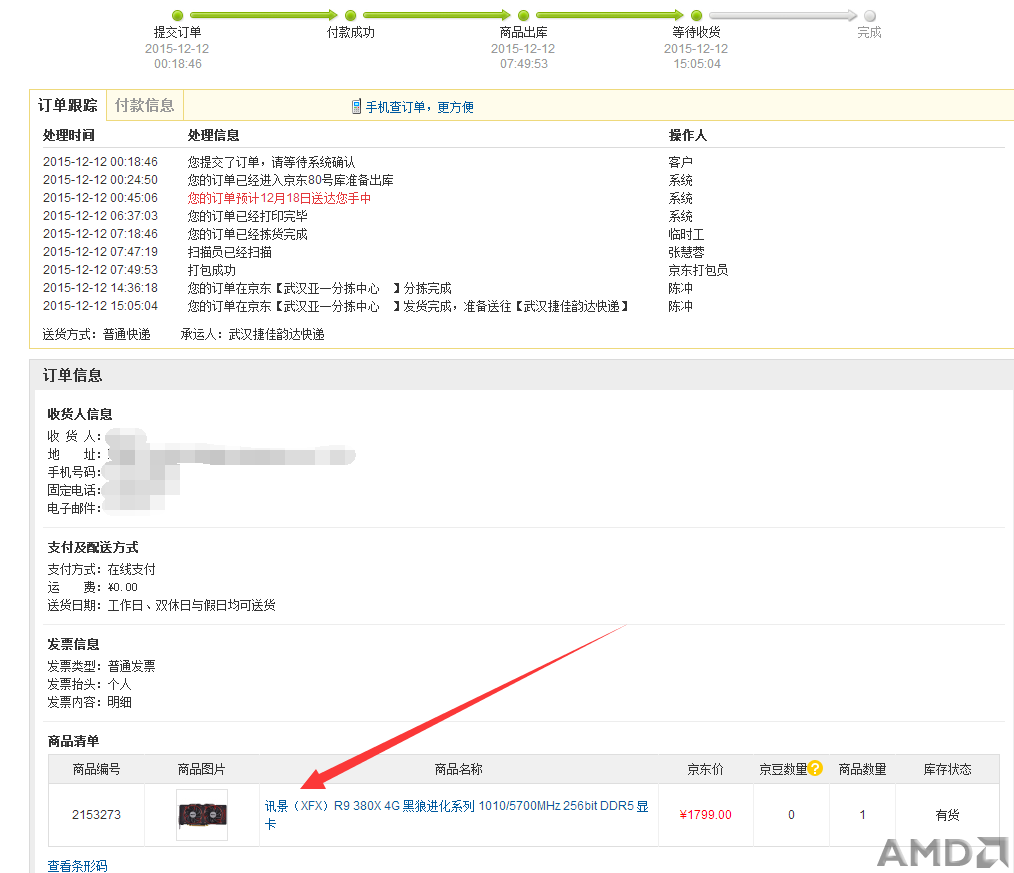1014x873 pixels.
Task: Click the 京东价 column header
Action: [706, 770]
